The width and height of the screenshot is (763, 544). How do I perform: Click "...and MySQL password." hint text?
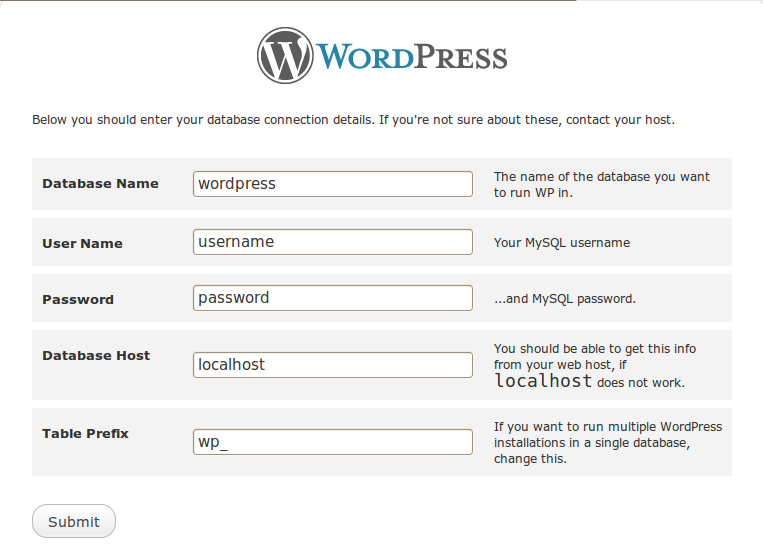(565, 299)
